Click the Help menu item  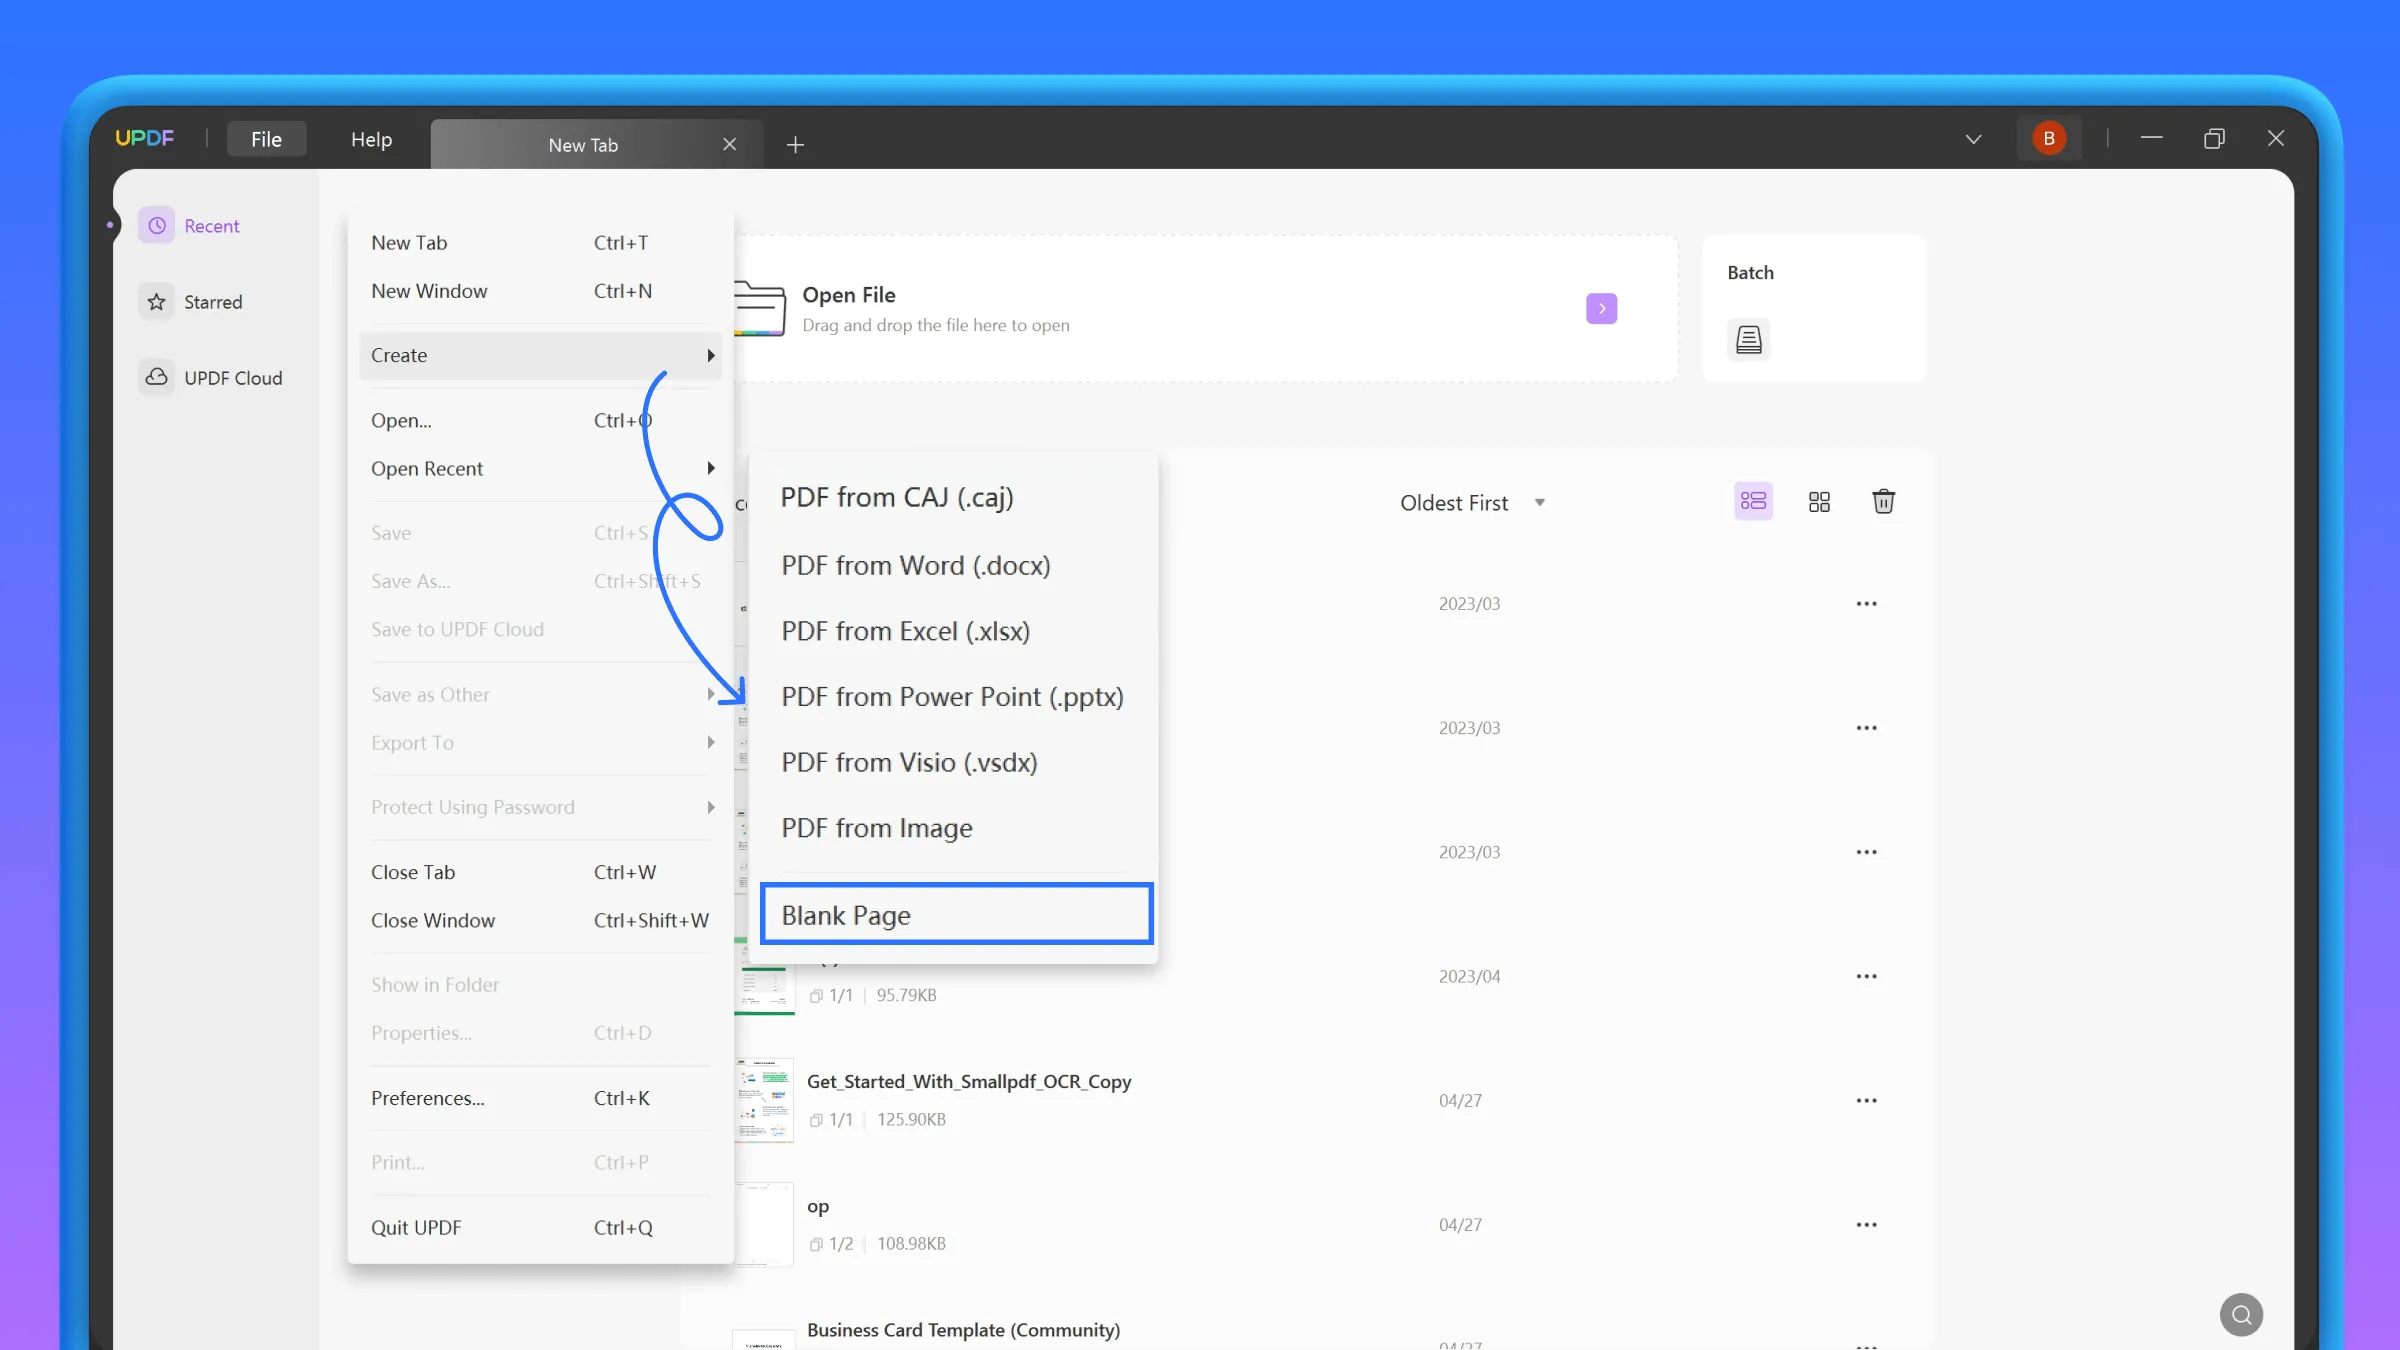371,138
